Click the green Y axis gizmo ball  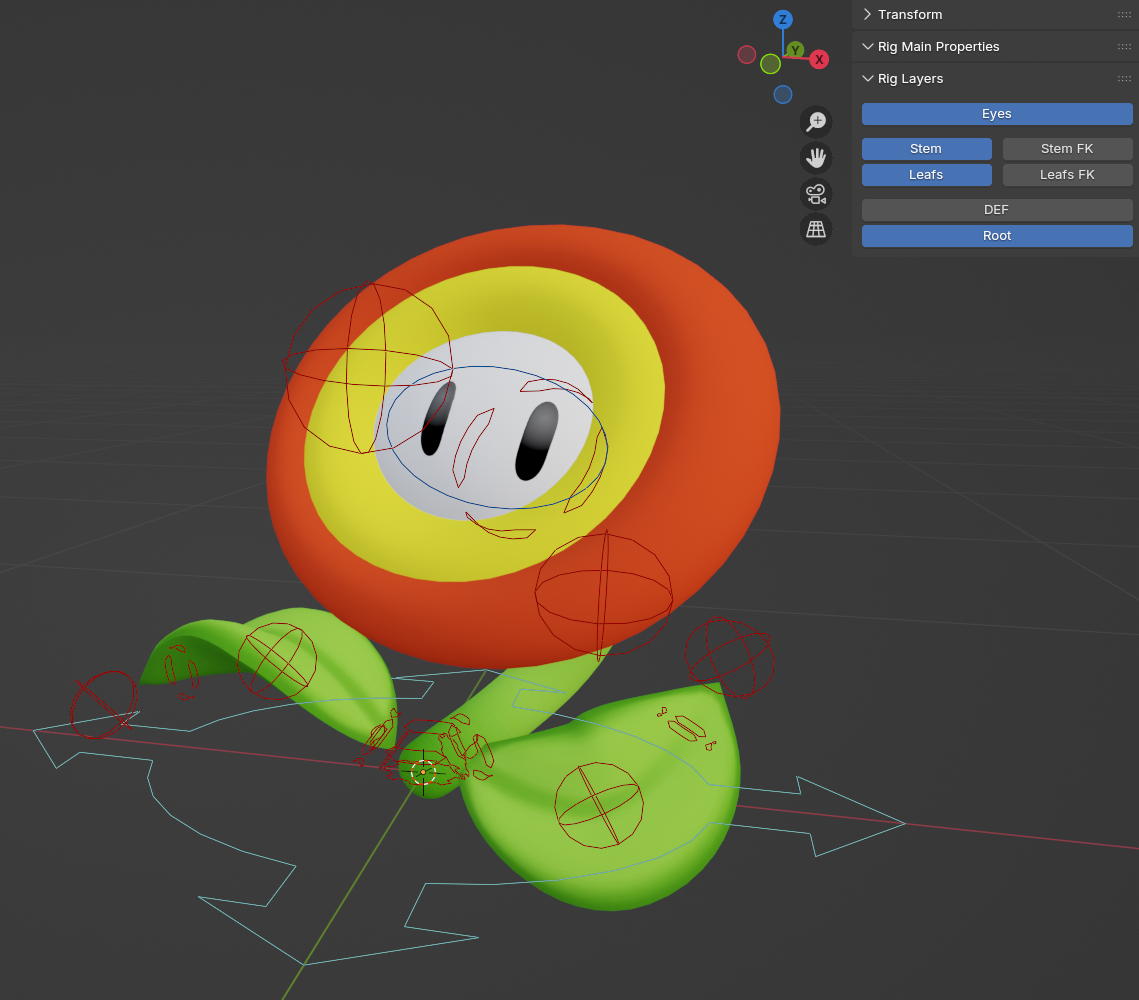[795, 49]
